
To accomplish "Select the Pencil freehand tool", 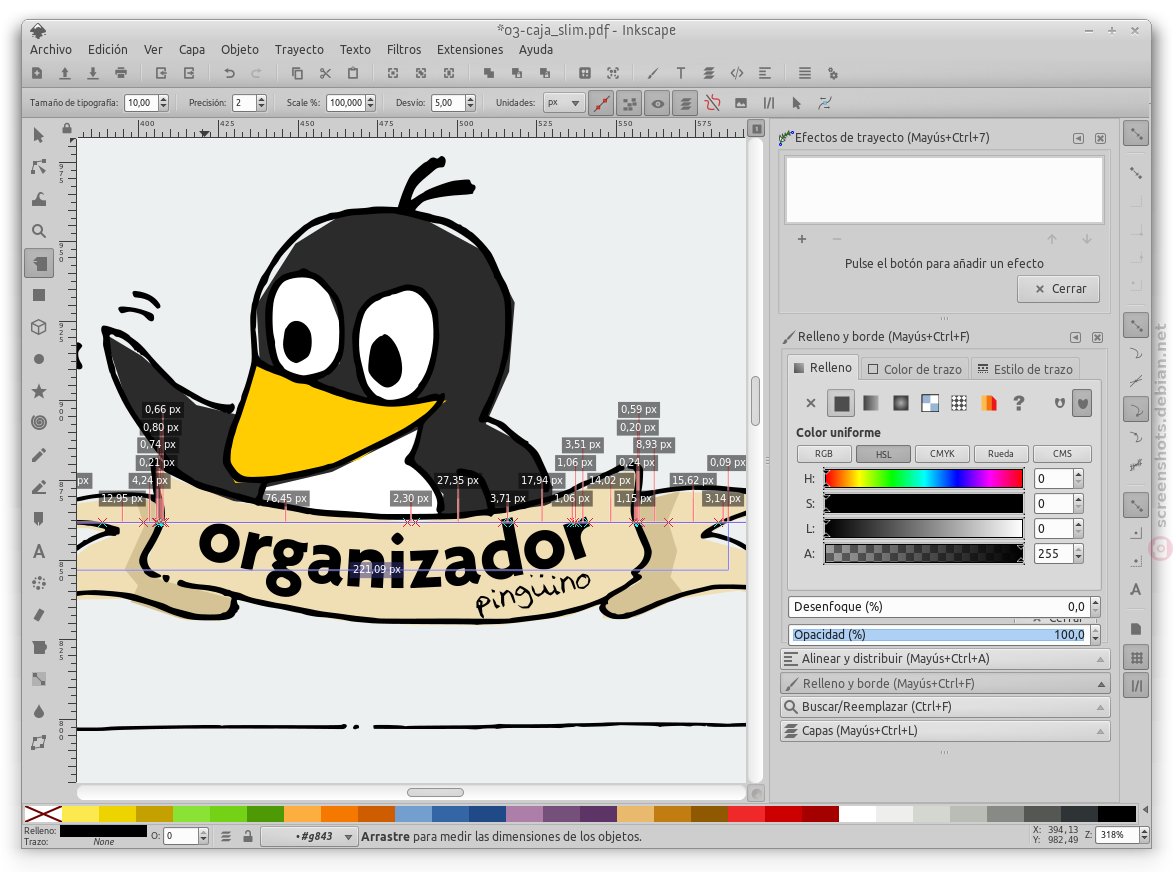I will click(39, 455).
